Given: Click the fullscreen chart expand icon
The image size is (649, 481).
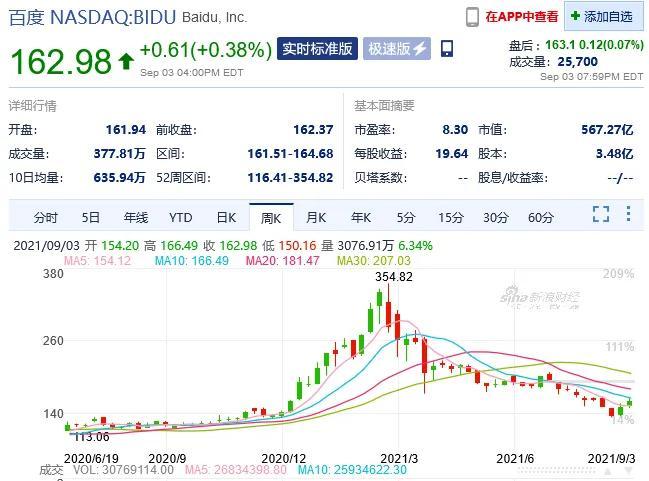Looking at the screenshot, I should point(601,214).
